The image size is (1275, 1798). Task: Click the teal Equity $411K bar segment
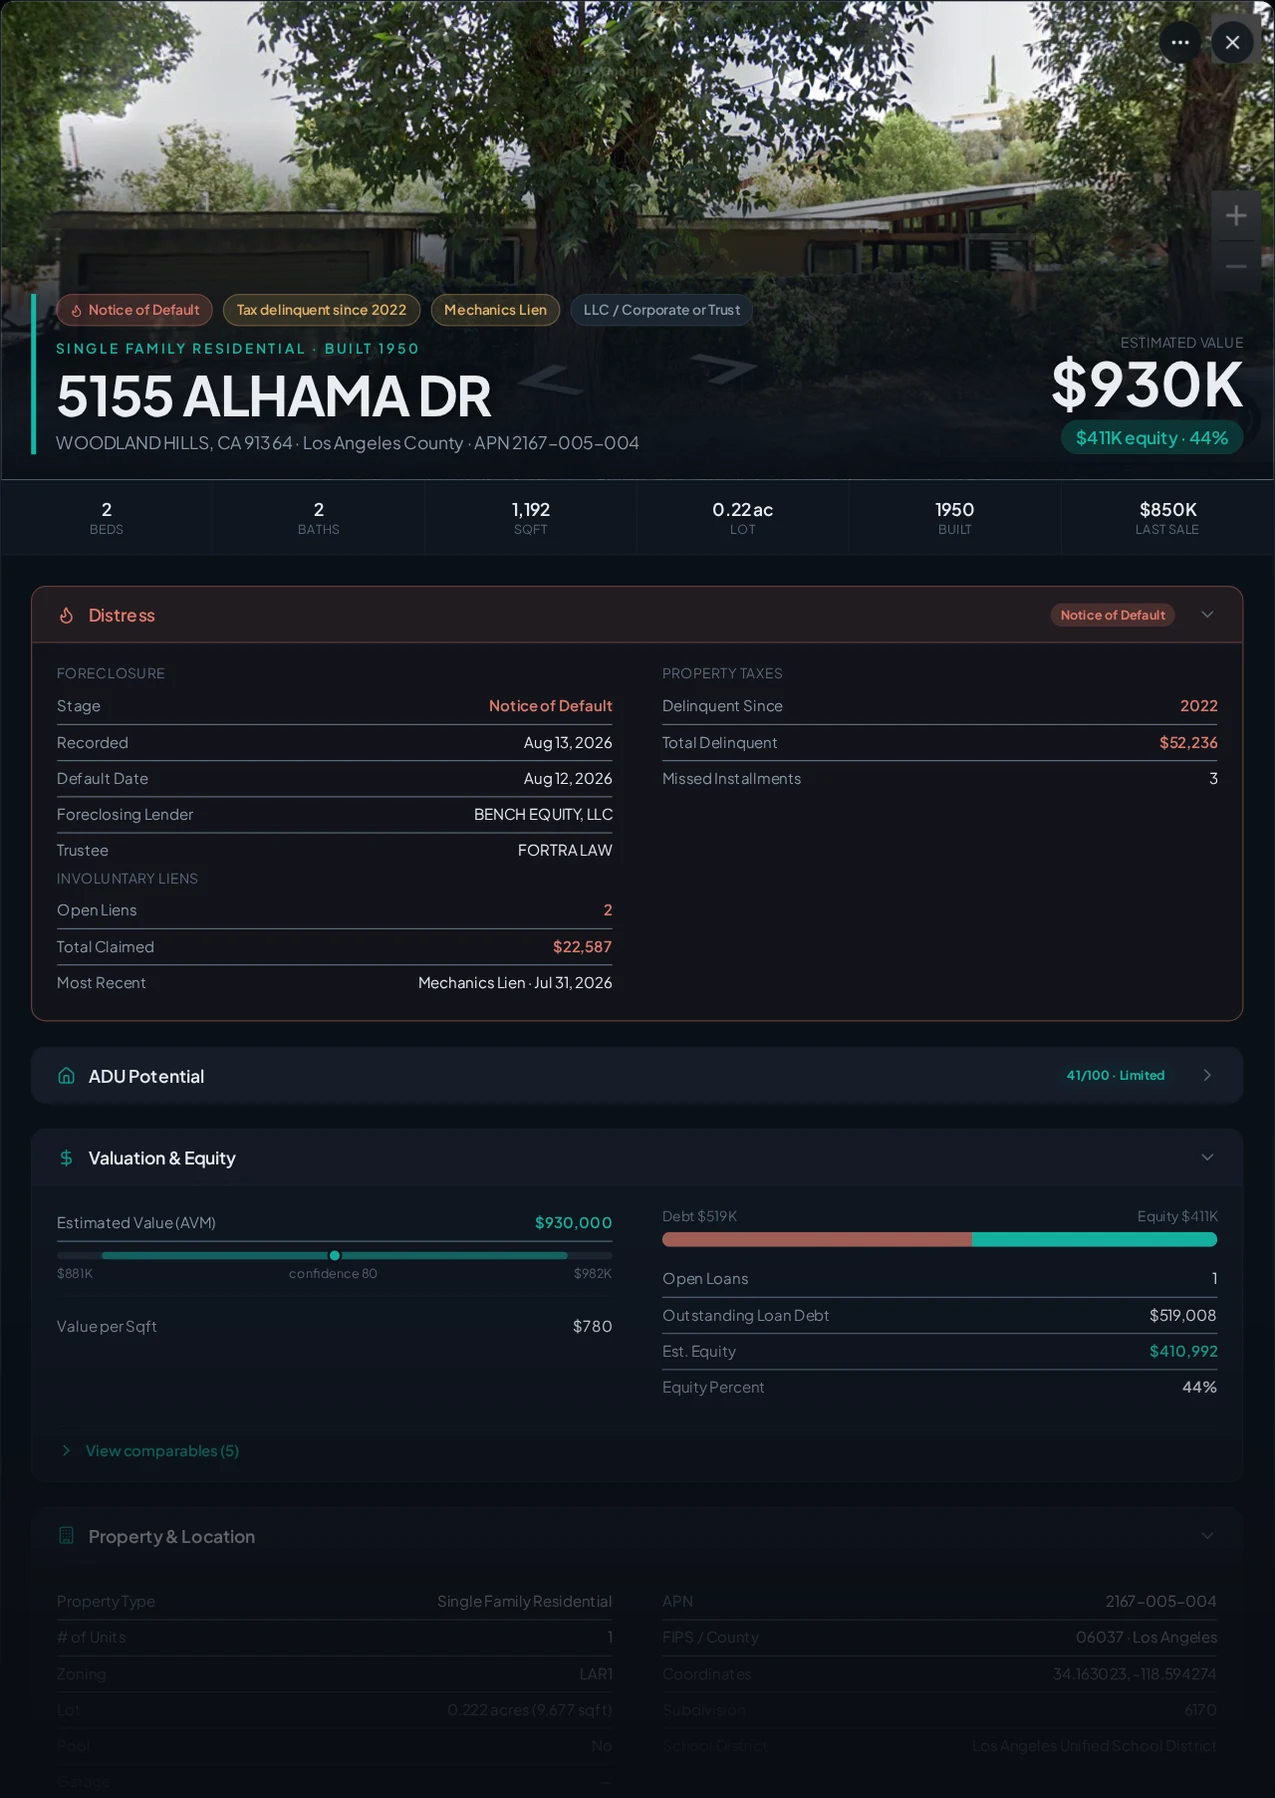[x=1094, y=1240]
